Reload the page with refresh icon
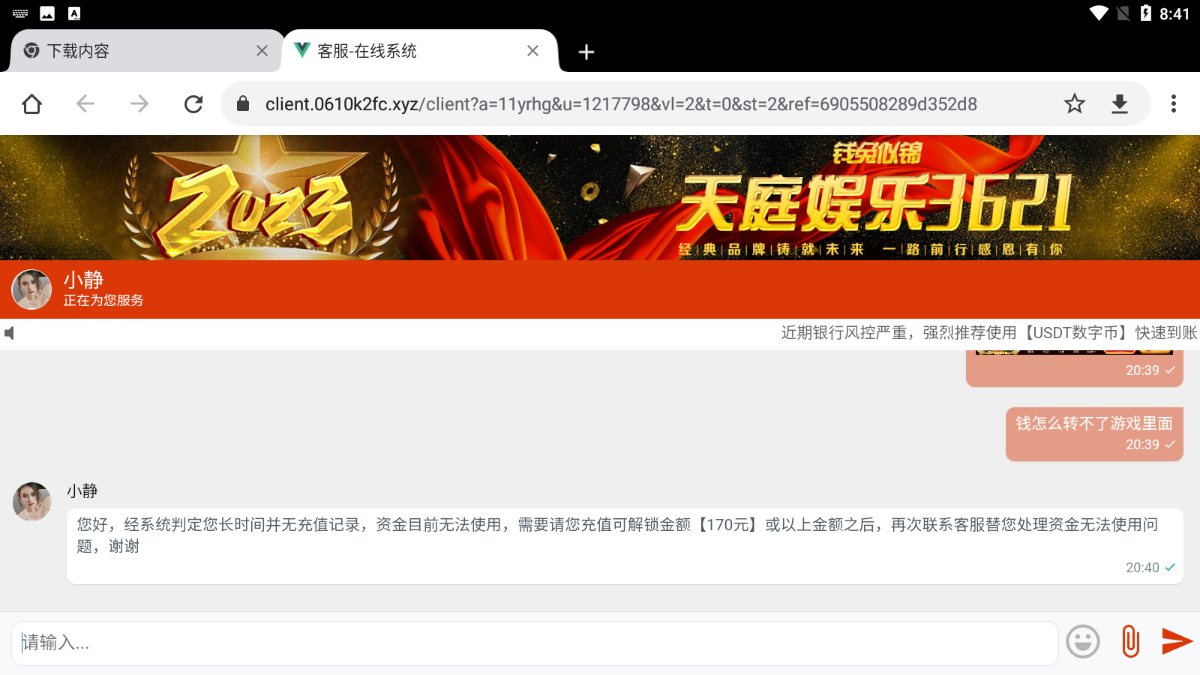1200x675 pixels. pos(193,104)
